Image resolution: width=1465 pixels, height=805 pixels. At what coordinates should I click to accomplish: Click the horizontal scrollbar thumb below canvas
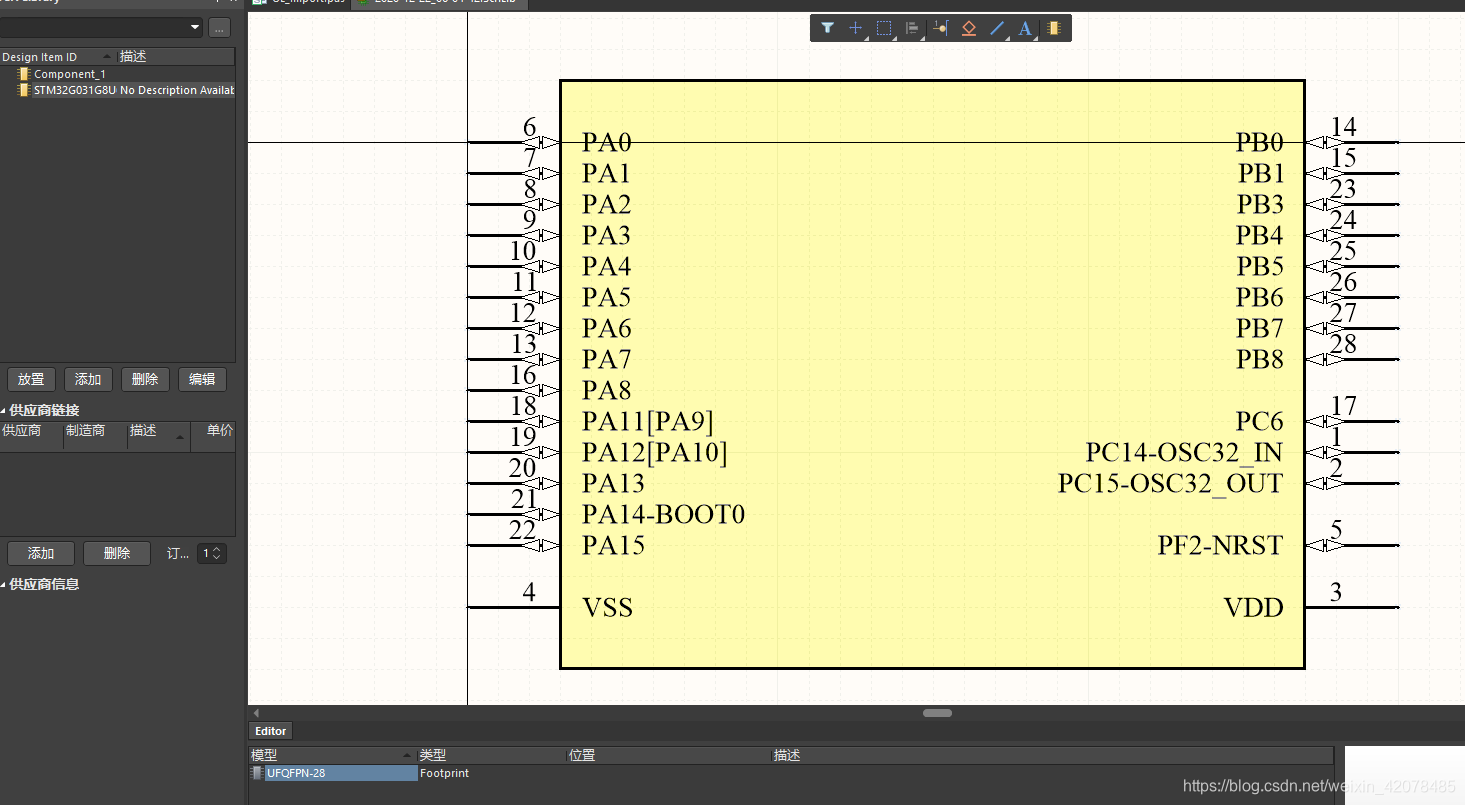click(937, 713)
